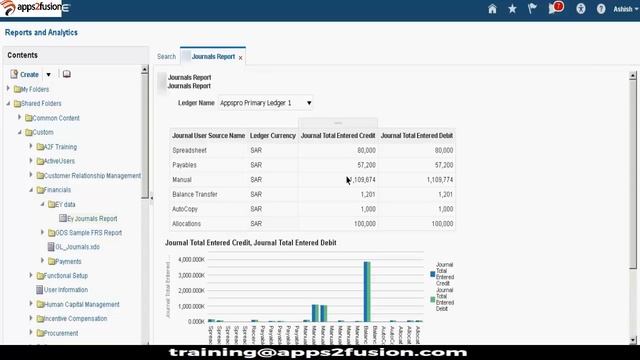Click Contents panel vertical scrollbar

[144, 135]
